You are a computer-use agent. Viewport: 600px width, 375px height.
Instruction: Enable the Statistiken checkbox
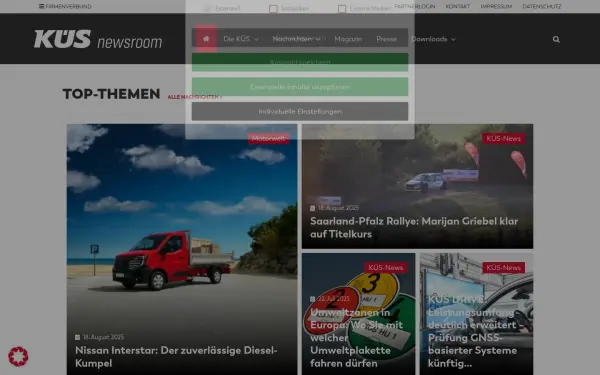coord(273,8)
